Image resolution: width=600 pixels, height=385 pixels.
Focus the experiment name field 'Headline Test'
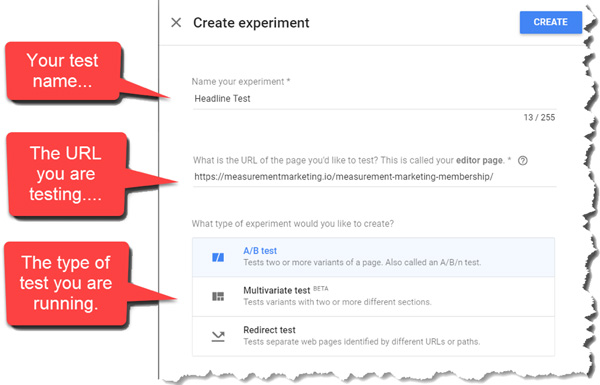(x=374, y=99)
